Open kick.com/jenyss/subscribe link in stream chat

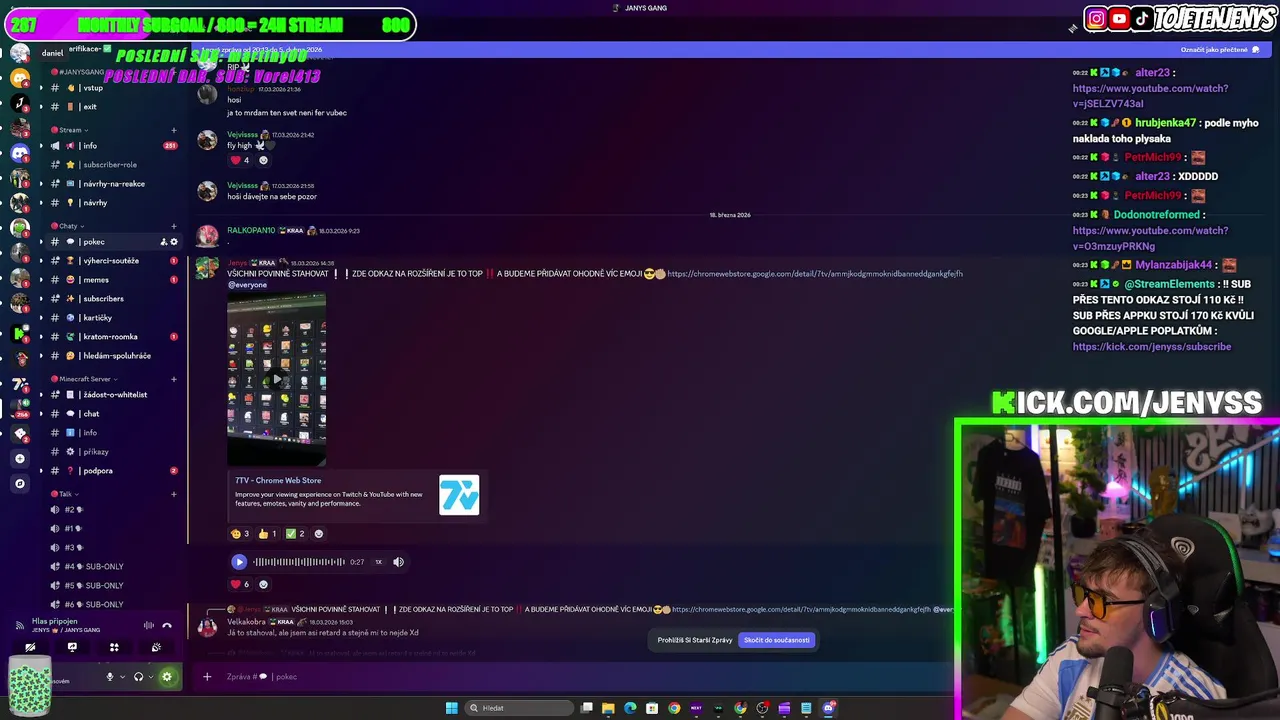1152,347
